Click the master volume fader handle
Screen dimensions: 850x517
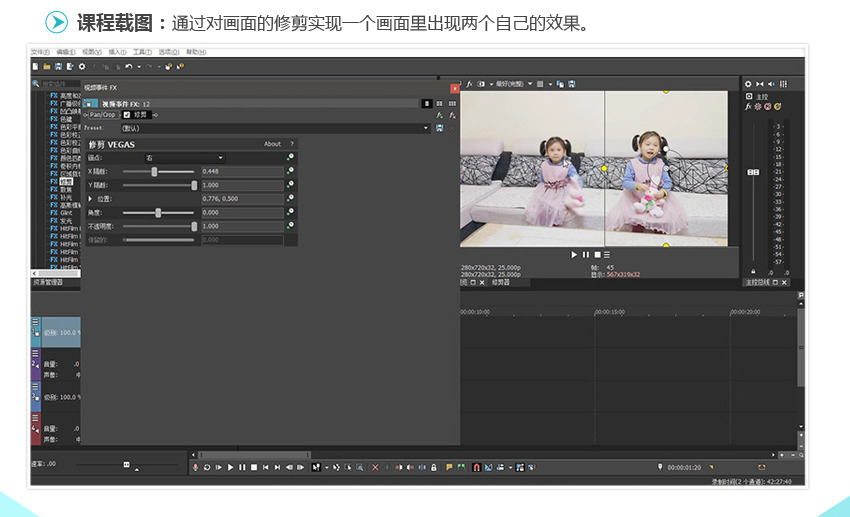754,172
